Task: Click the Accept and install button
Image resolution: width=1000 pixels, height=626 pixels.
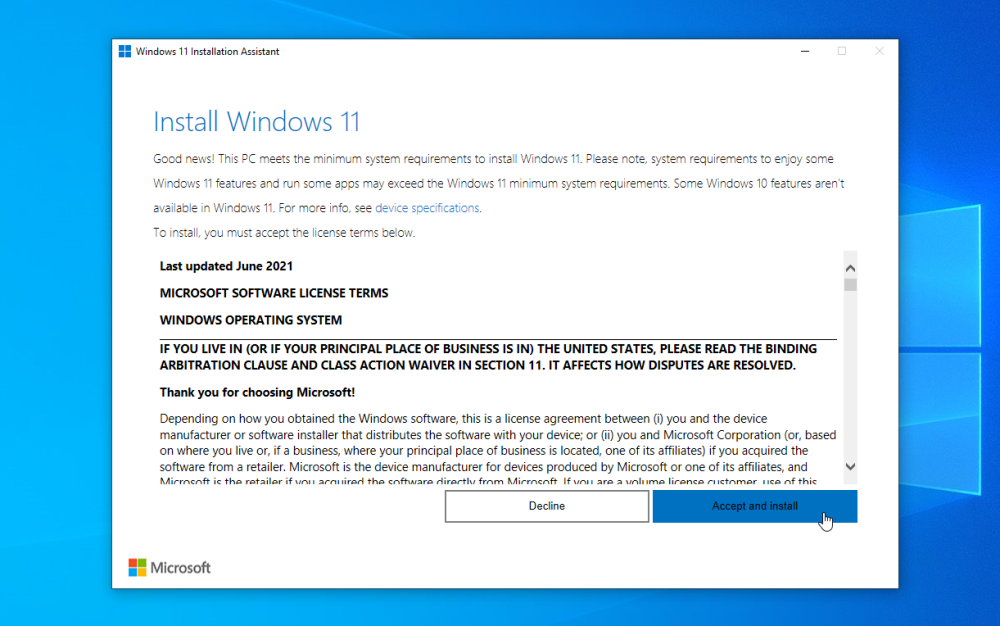Action: point(754,506)
